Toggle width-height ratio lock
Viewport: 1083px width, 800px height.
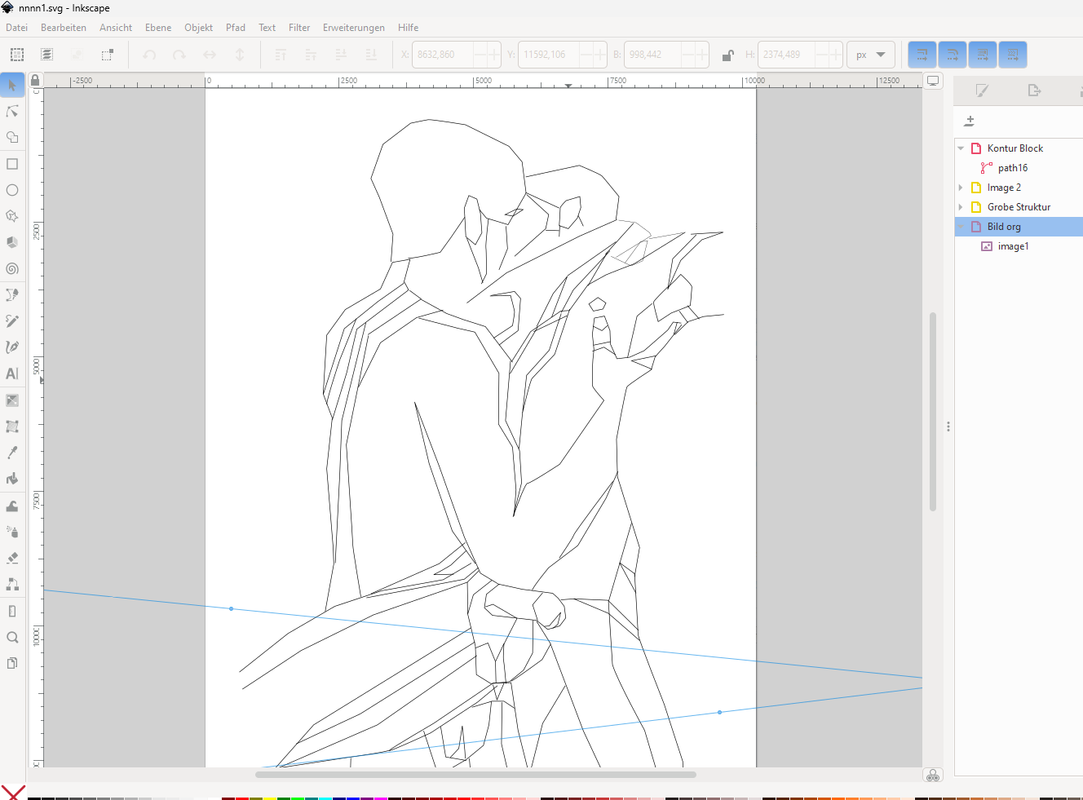coord(727,55)
